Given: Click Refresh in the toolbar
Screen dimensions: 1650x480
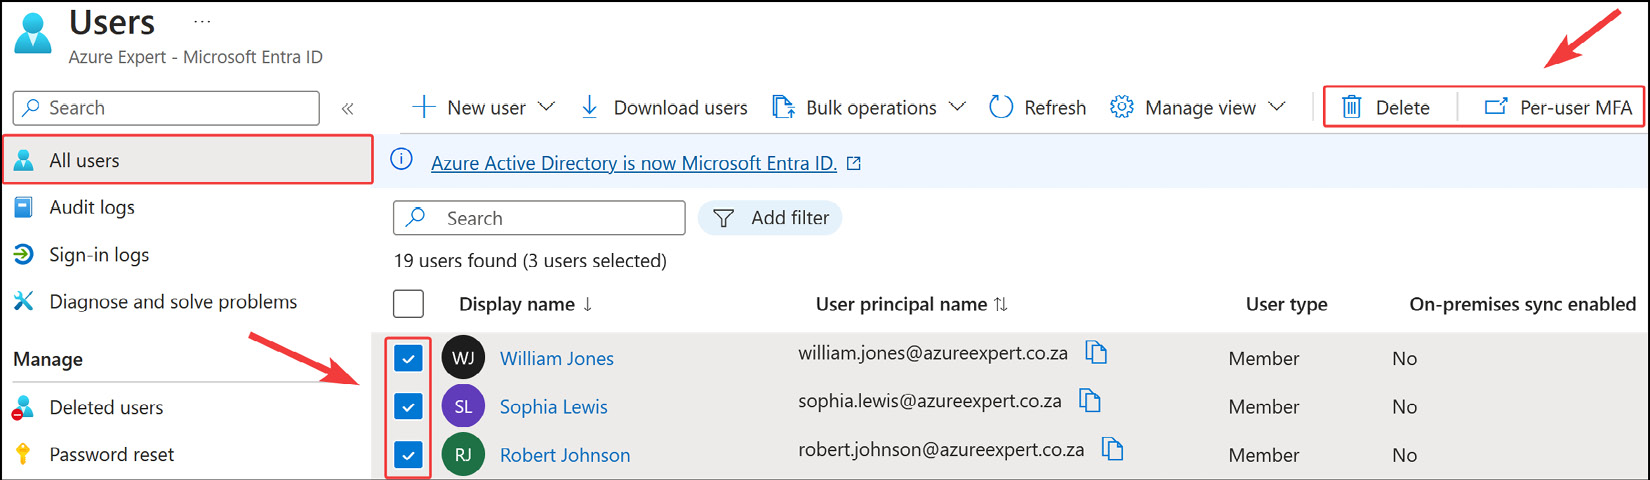Looking at the screenshot, I should [x=1037, y=108].
